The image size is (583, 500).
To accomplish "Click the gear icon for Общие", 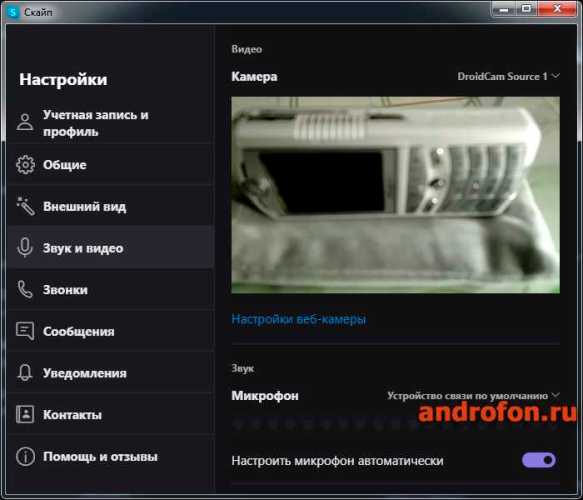I will (25, 164).
